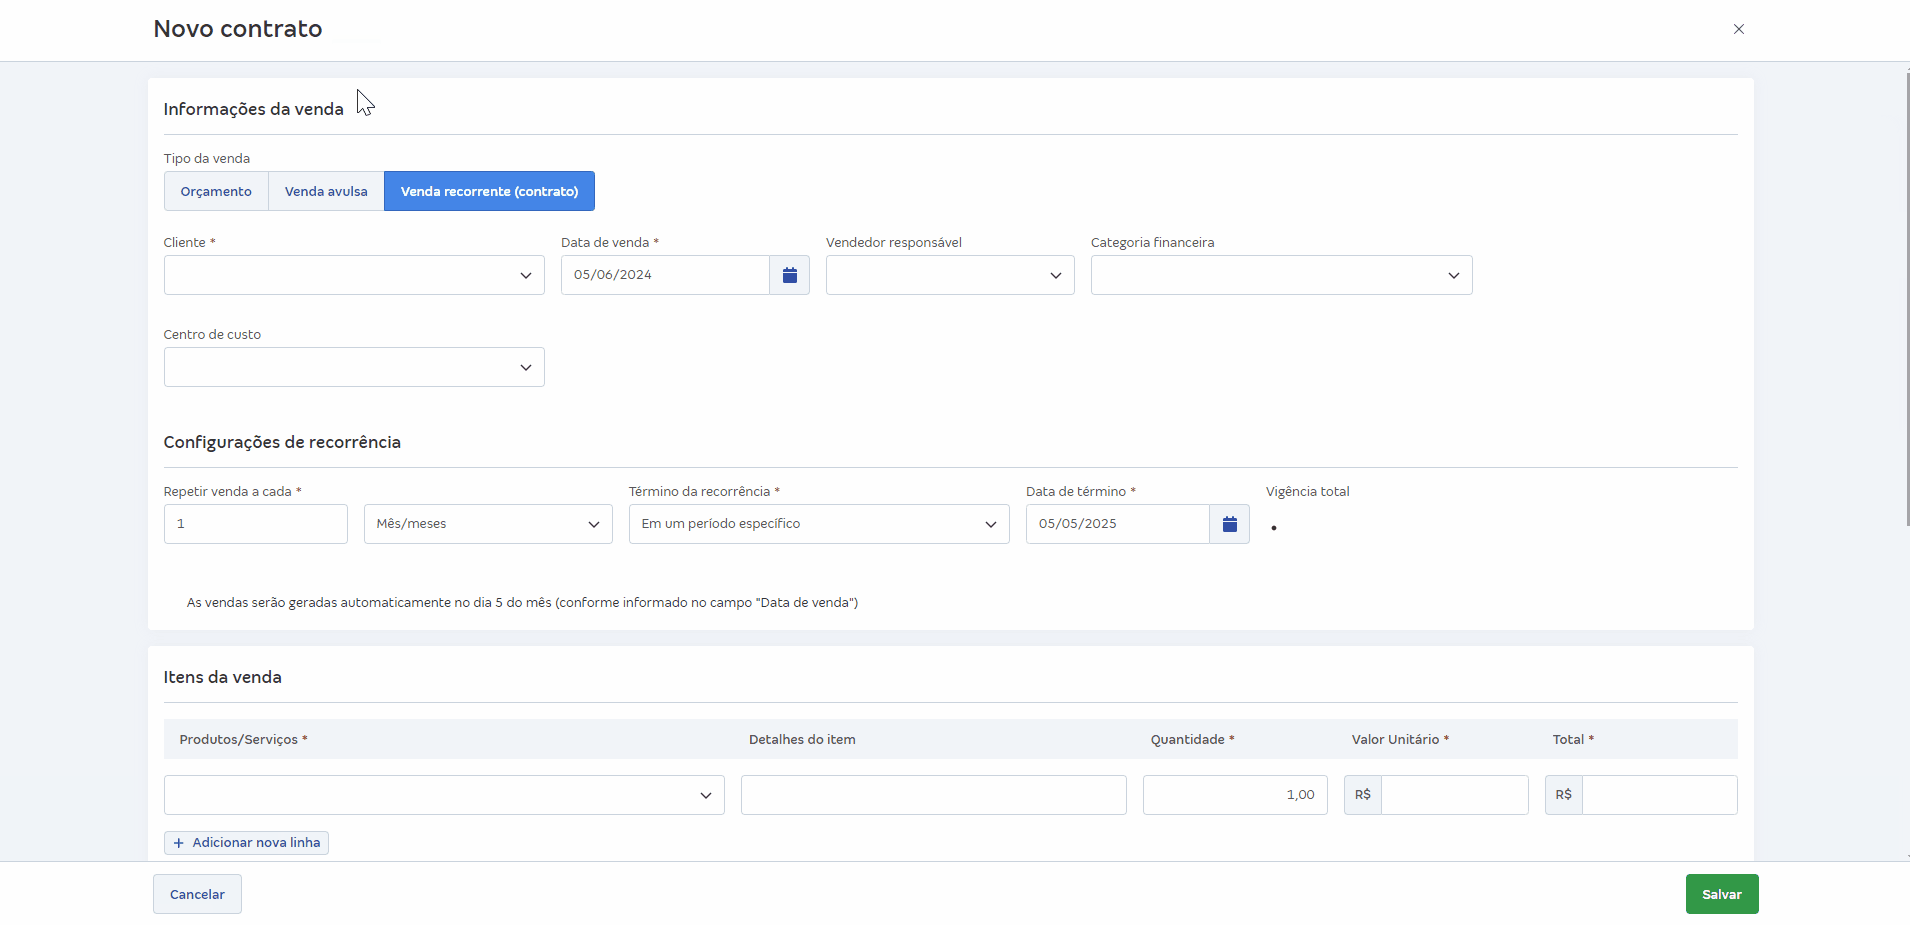Open the Data de término calendar icon
The height and width of the screenshot is (925, 1910).
click(1229, 524)
